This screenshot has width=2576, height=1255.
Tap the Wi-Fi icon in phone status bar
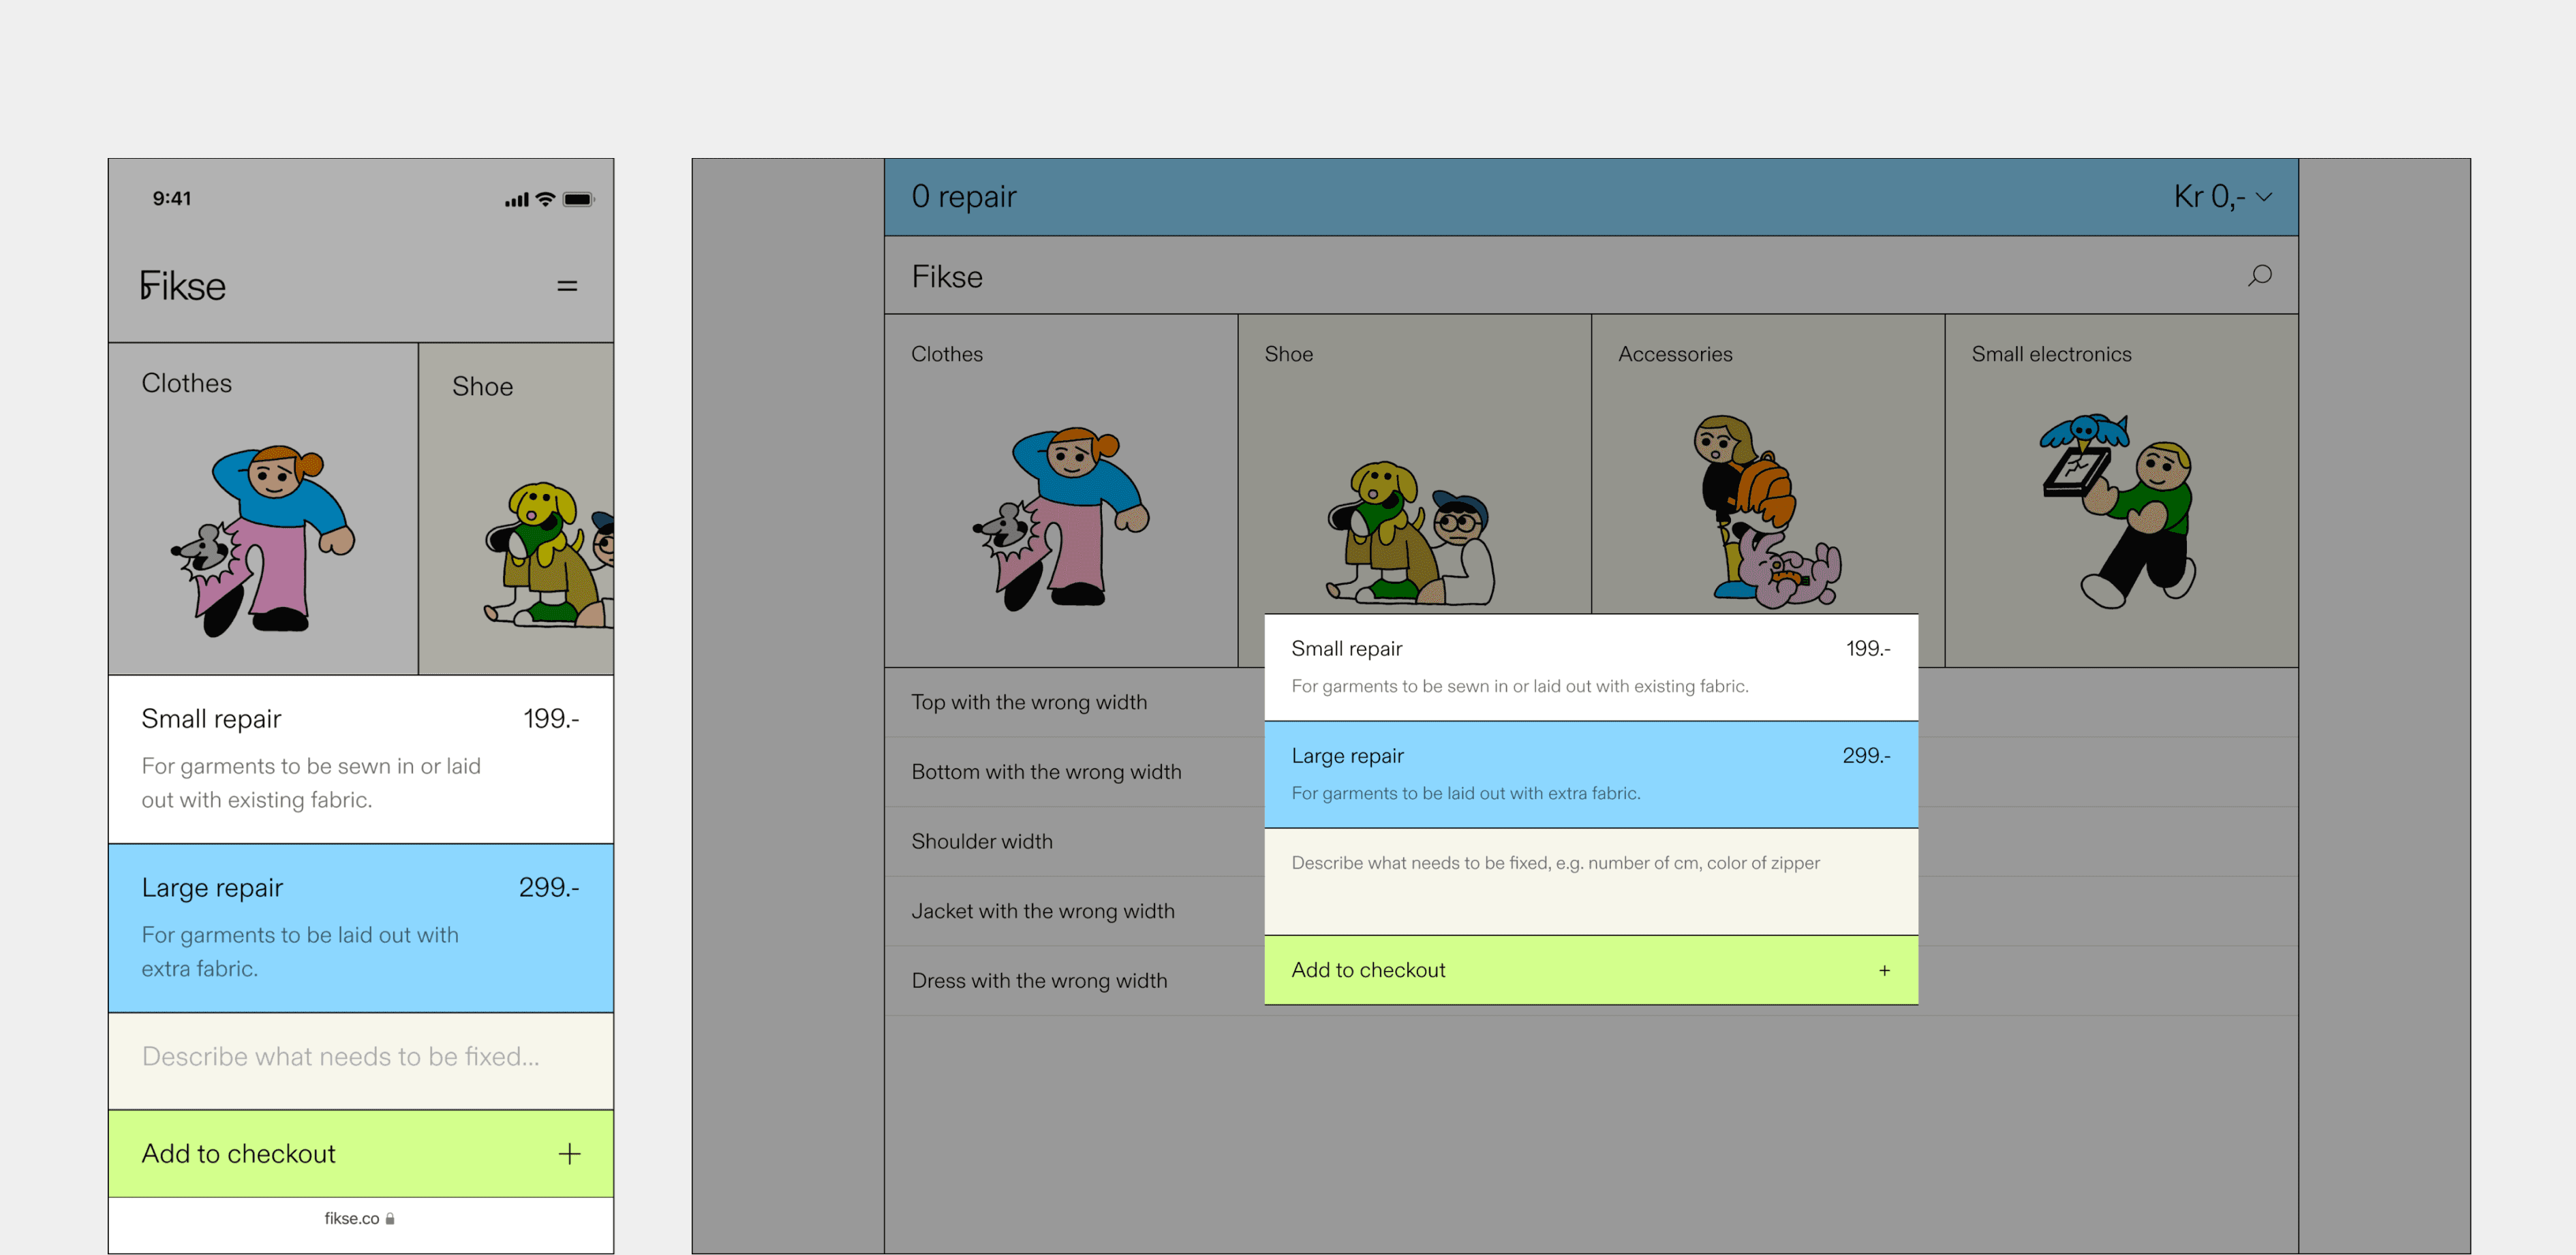[545, 199]
